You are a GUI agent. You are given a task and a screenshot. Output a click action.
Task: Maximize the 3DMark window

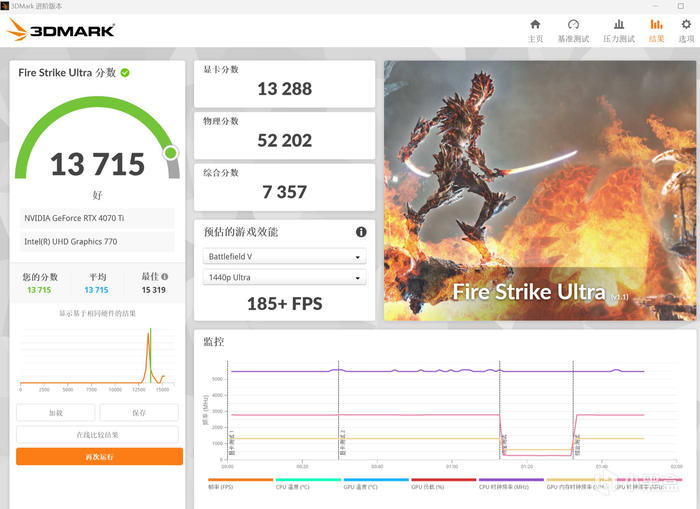point(681,6)
